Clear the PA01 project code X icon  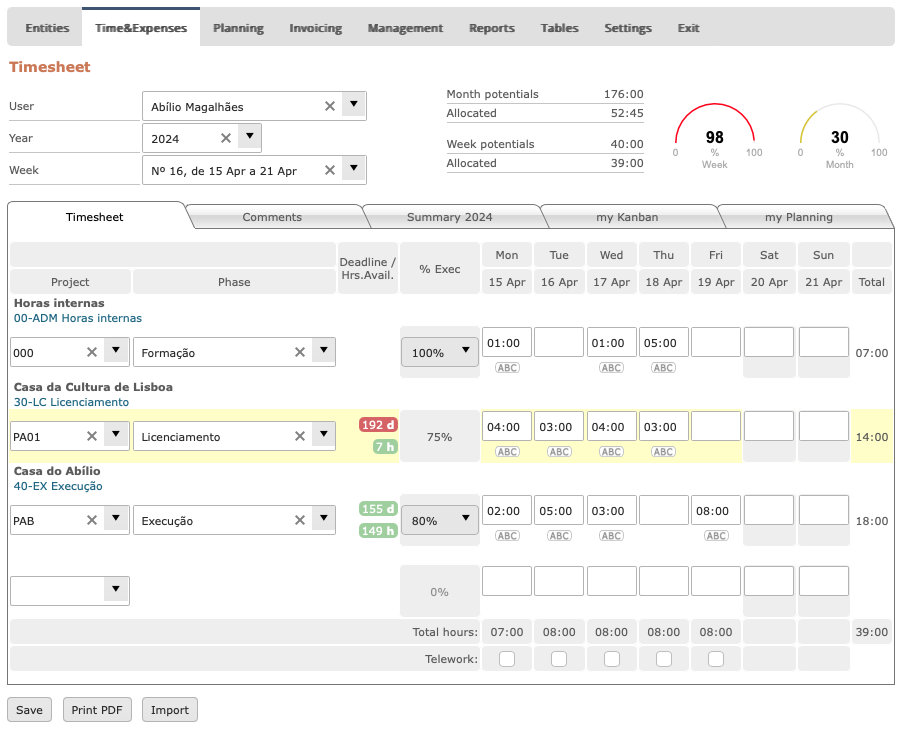92,436
